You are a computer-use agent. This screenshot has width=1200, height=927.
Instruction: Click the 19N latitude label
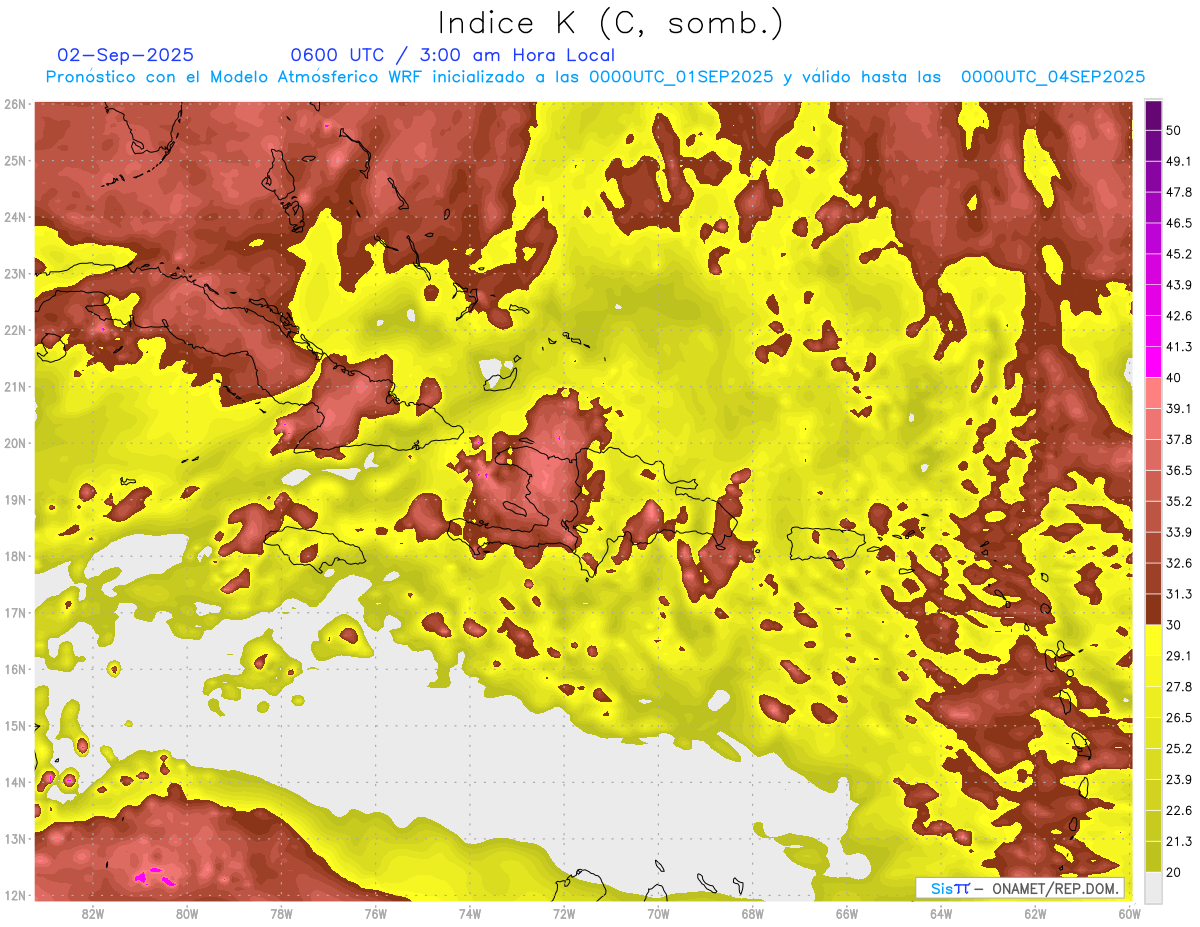click(x=15, y=499)
